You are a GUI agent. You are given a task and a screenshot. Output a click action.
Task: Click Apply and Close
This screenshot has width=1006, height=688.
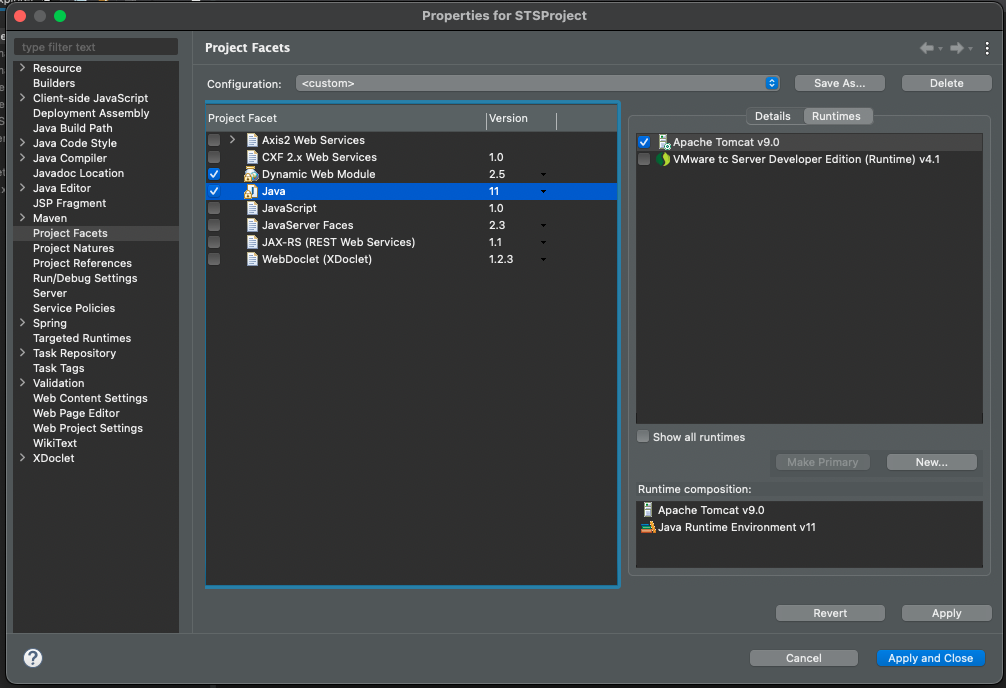tap(930, 658)
